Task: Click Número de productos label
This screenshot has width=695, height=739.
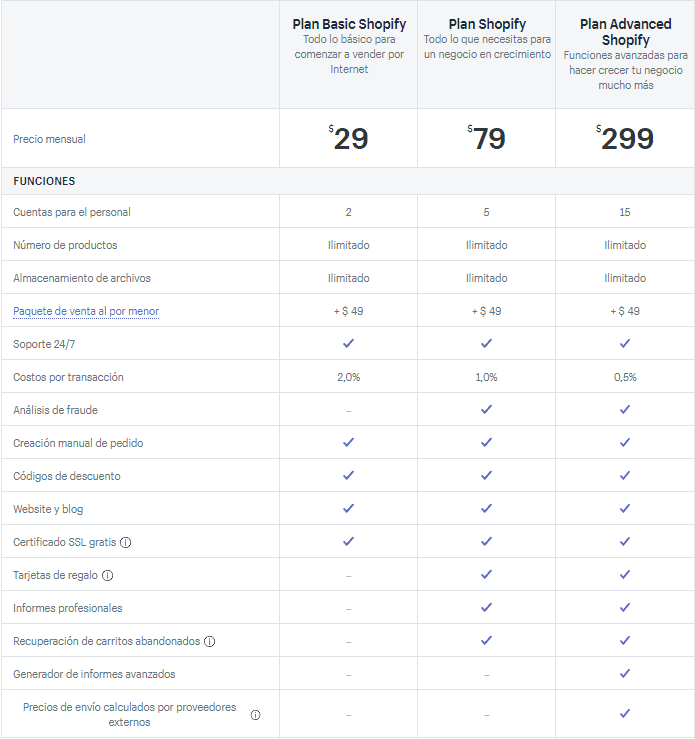Action: tap(65, 245)
